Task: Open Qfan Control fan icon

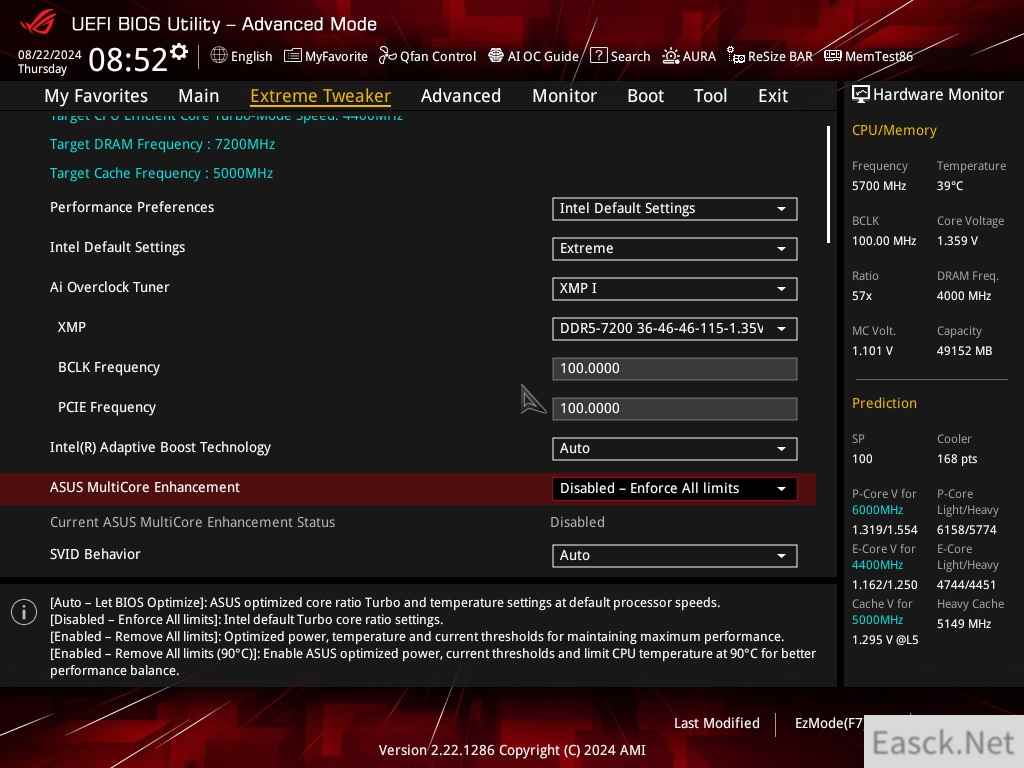Action: [x=387, y=56]
